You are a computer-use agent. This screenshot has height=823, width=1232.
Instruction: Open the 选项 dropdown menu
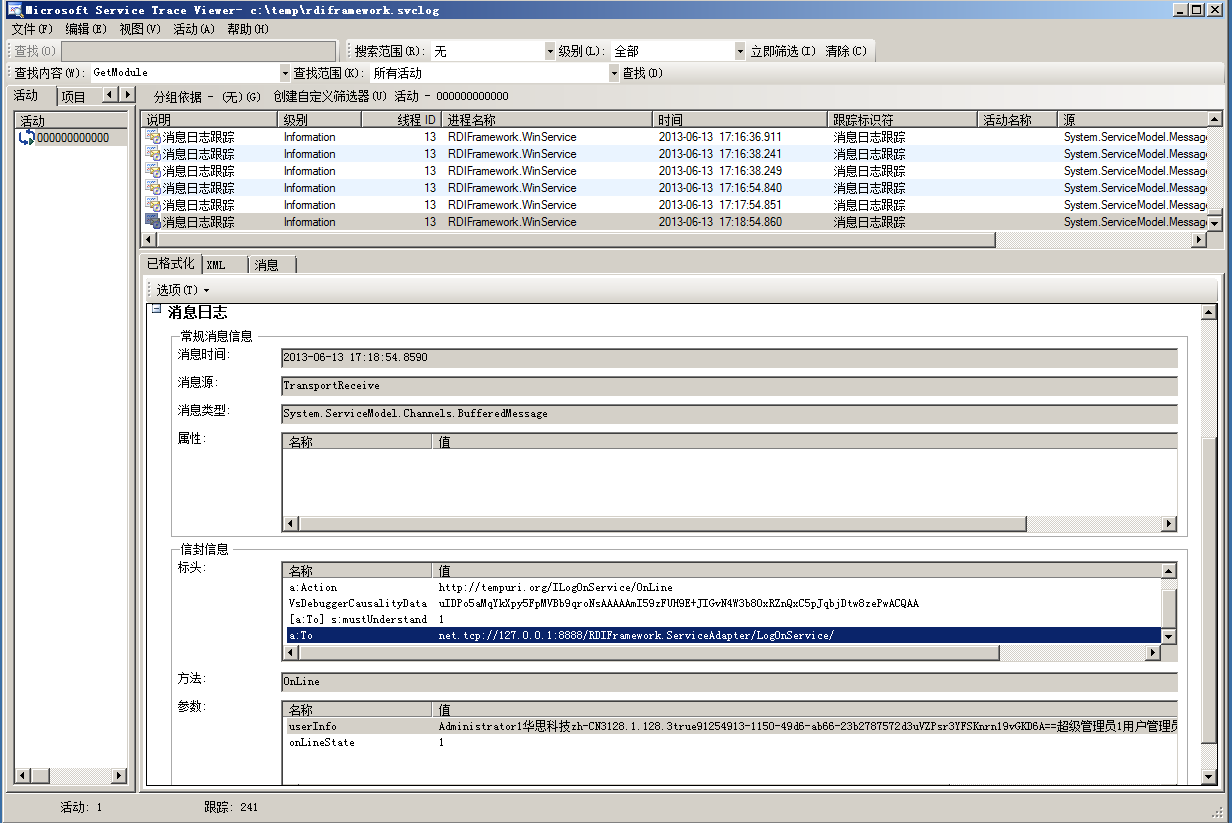coord(182,290)
